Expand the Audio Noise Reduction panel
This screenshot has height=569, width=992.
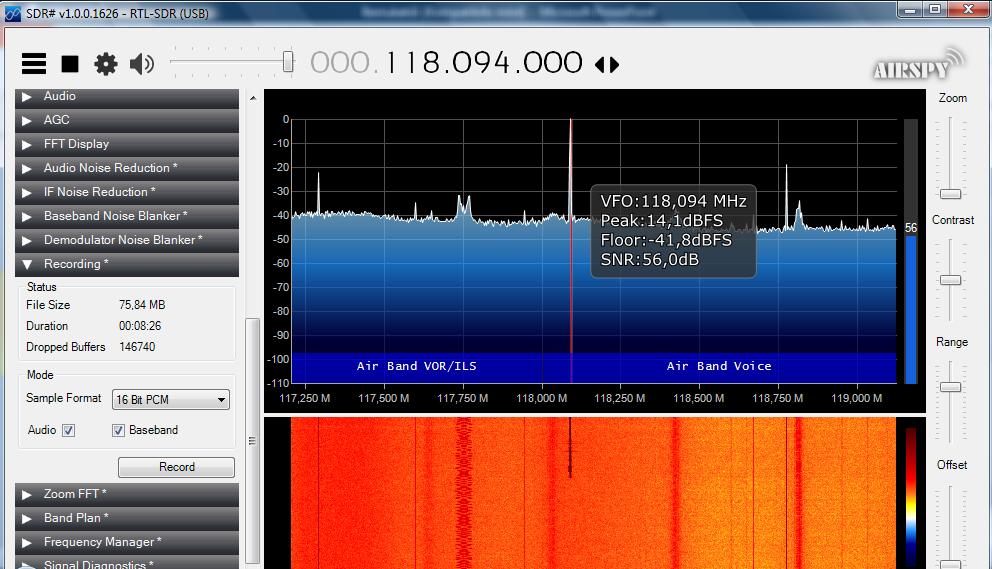point(127,168)
